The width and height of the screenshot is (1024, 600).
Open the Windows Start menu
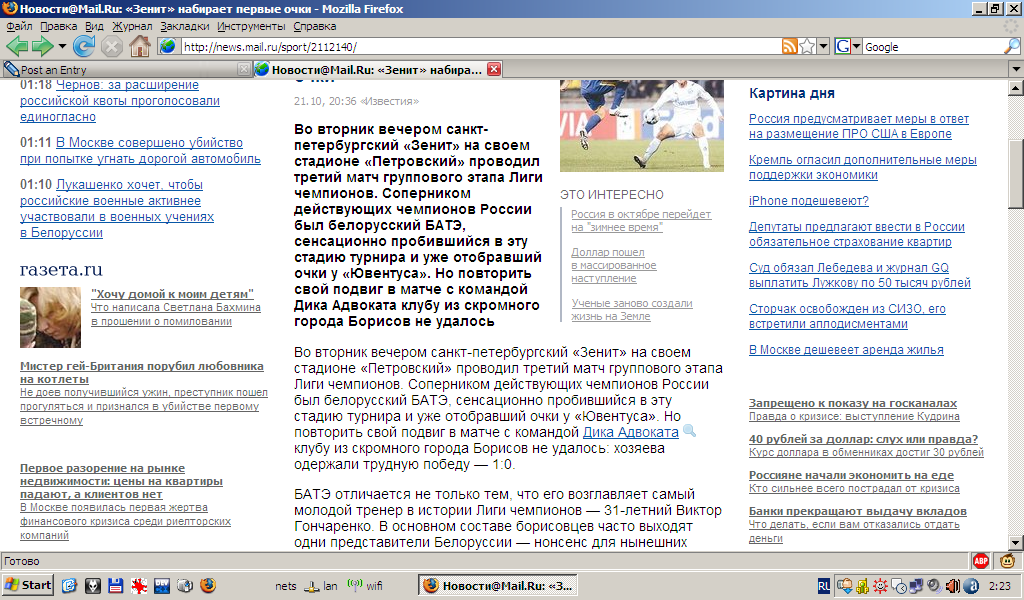pyautogui.click(x=27, y=585)
